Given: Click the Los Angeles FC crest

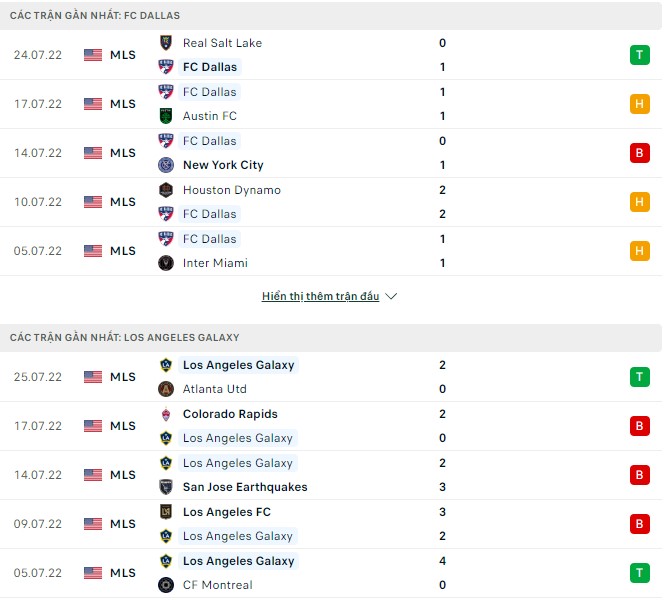Looking at the screenshot, I should point(166,512).
